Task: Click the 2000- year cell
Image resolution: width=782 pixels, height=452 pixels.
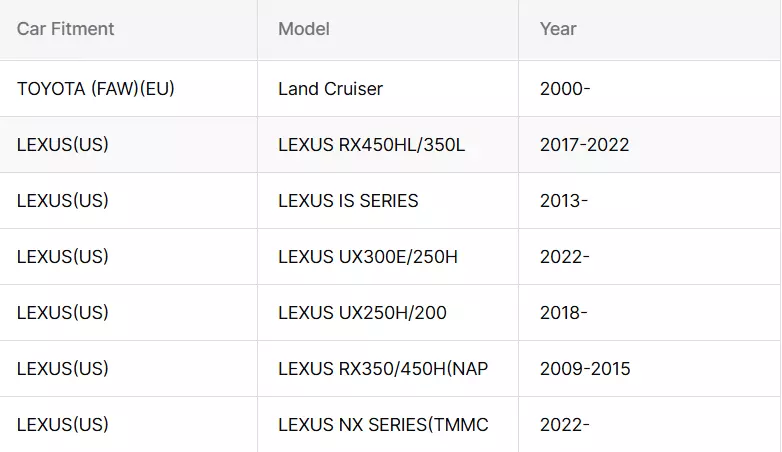Action: pyautogui.click(x=565, y=89)
